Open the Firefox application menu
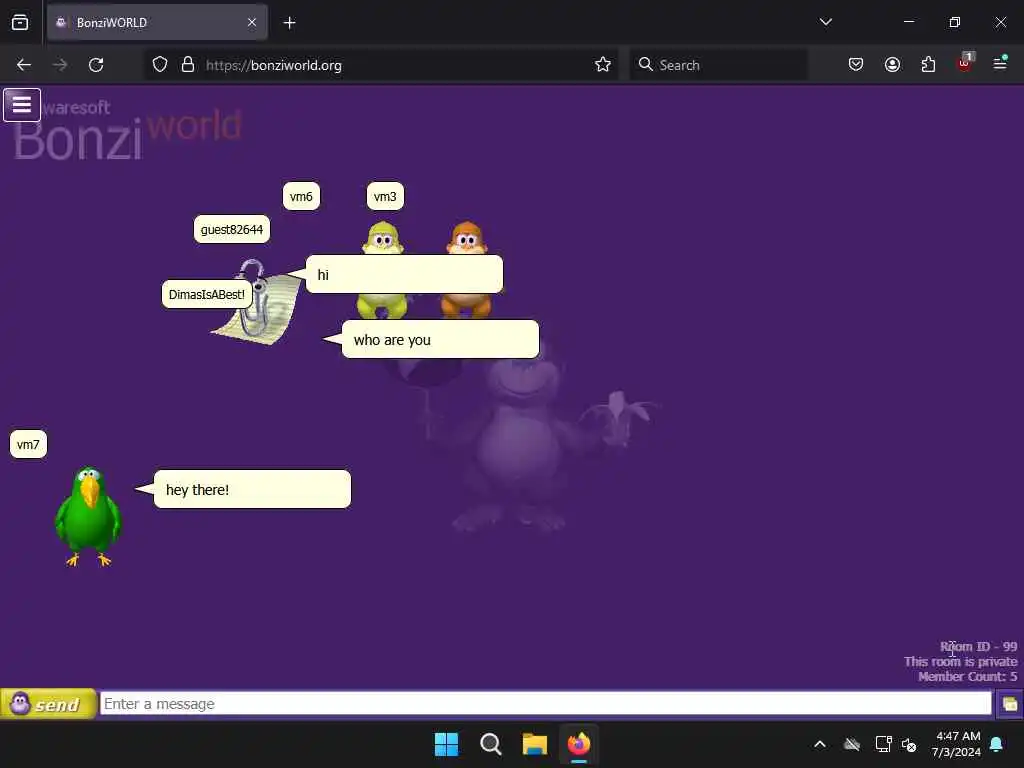The width and height of the screenshot is (1024, 768). (x=1000, y=63)
